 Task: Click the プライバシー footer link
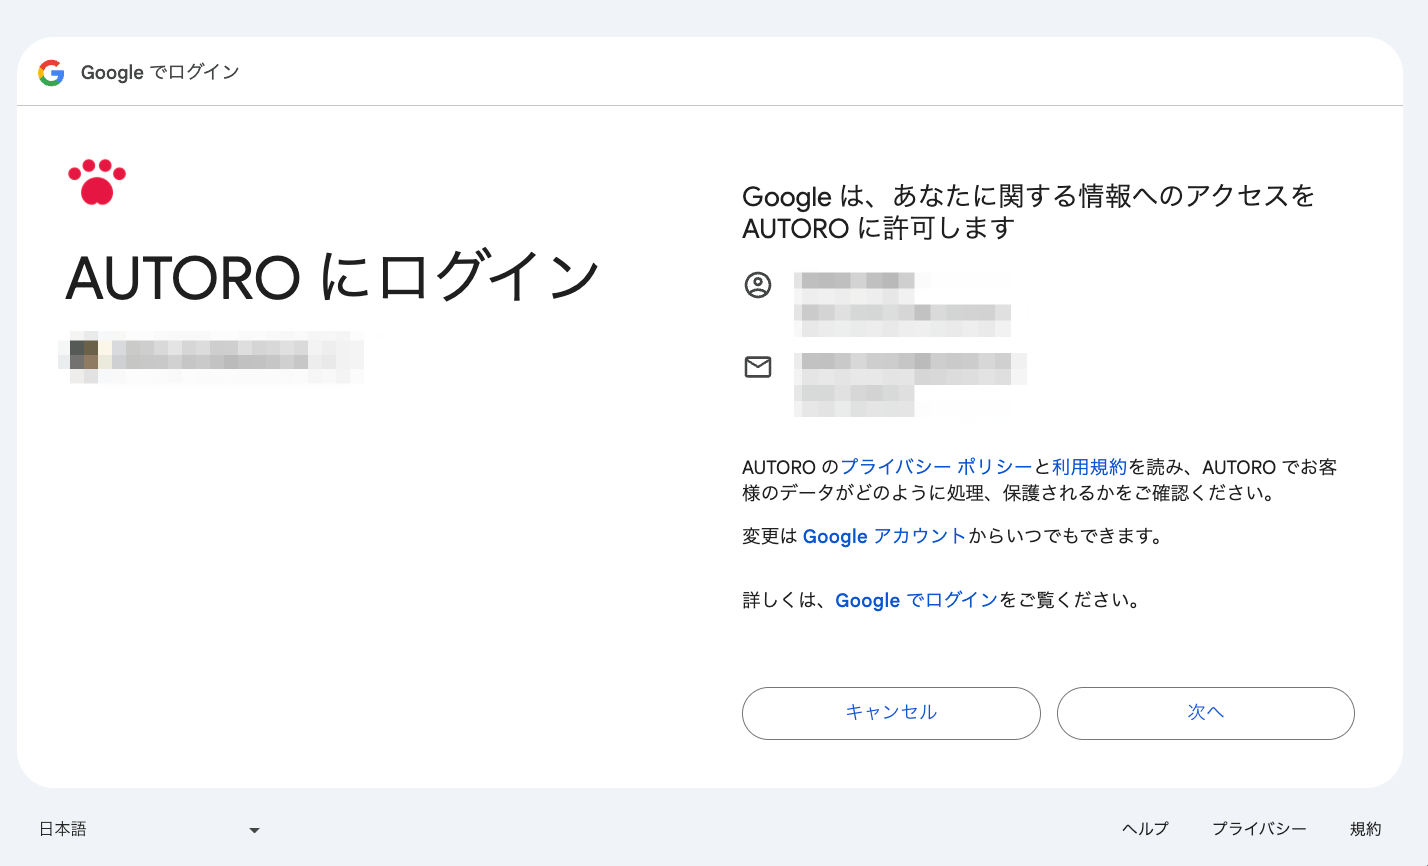tap(1259, 829)
